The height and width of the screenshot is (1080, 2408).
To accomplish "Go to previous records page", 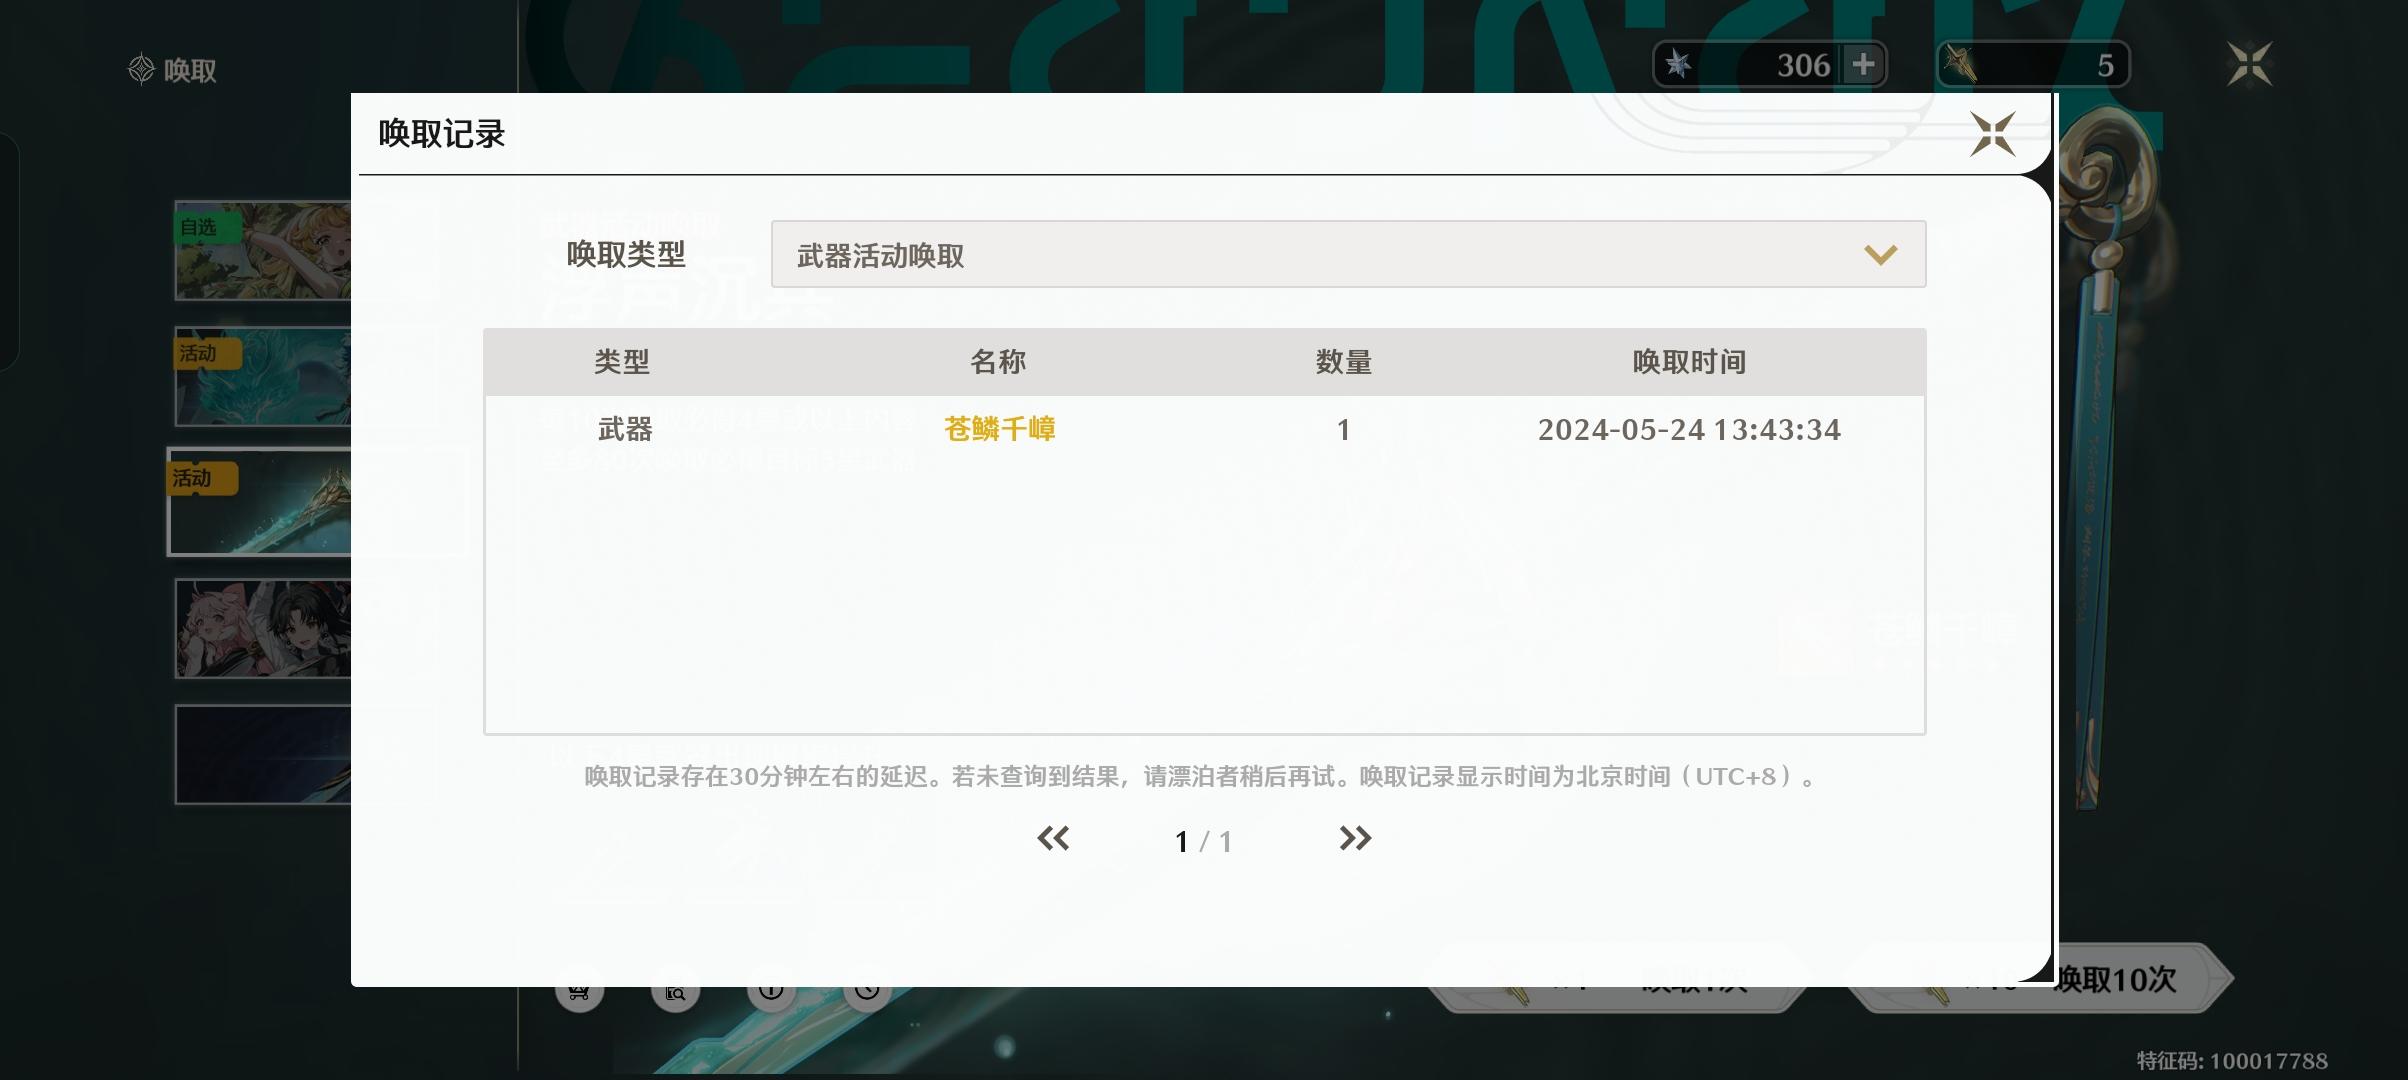I will point(1053,838).
